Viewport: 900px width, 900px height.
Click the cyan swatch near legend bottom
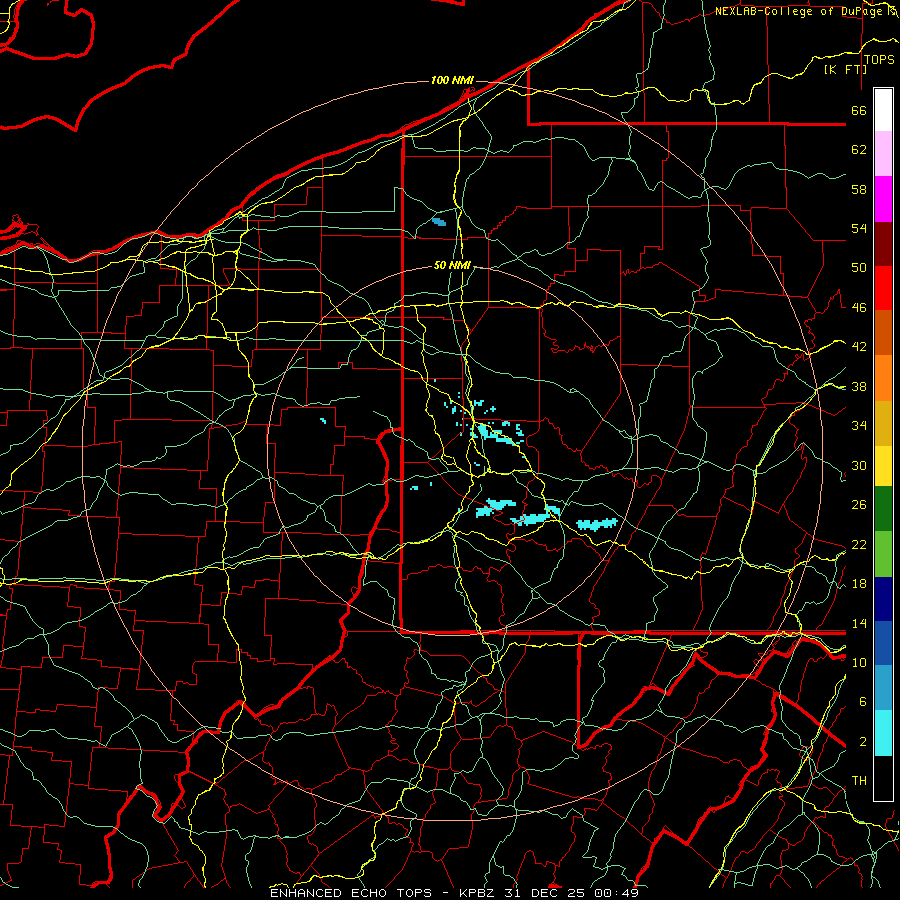point(883,733)
